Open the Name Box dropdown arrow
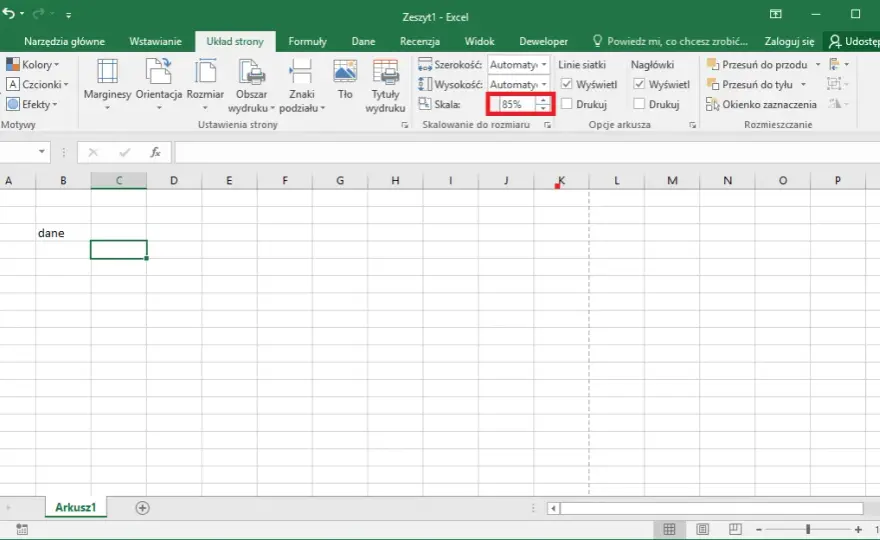The height and width of the screenshot is (540, 880). pos(42,152)
